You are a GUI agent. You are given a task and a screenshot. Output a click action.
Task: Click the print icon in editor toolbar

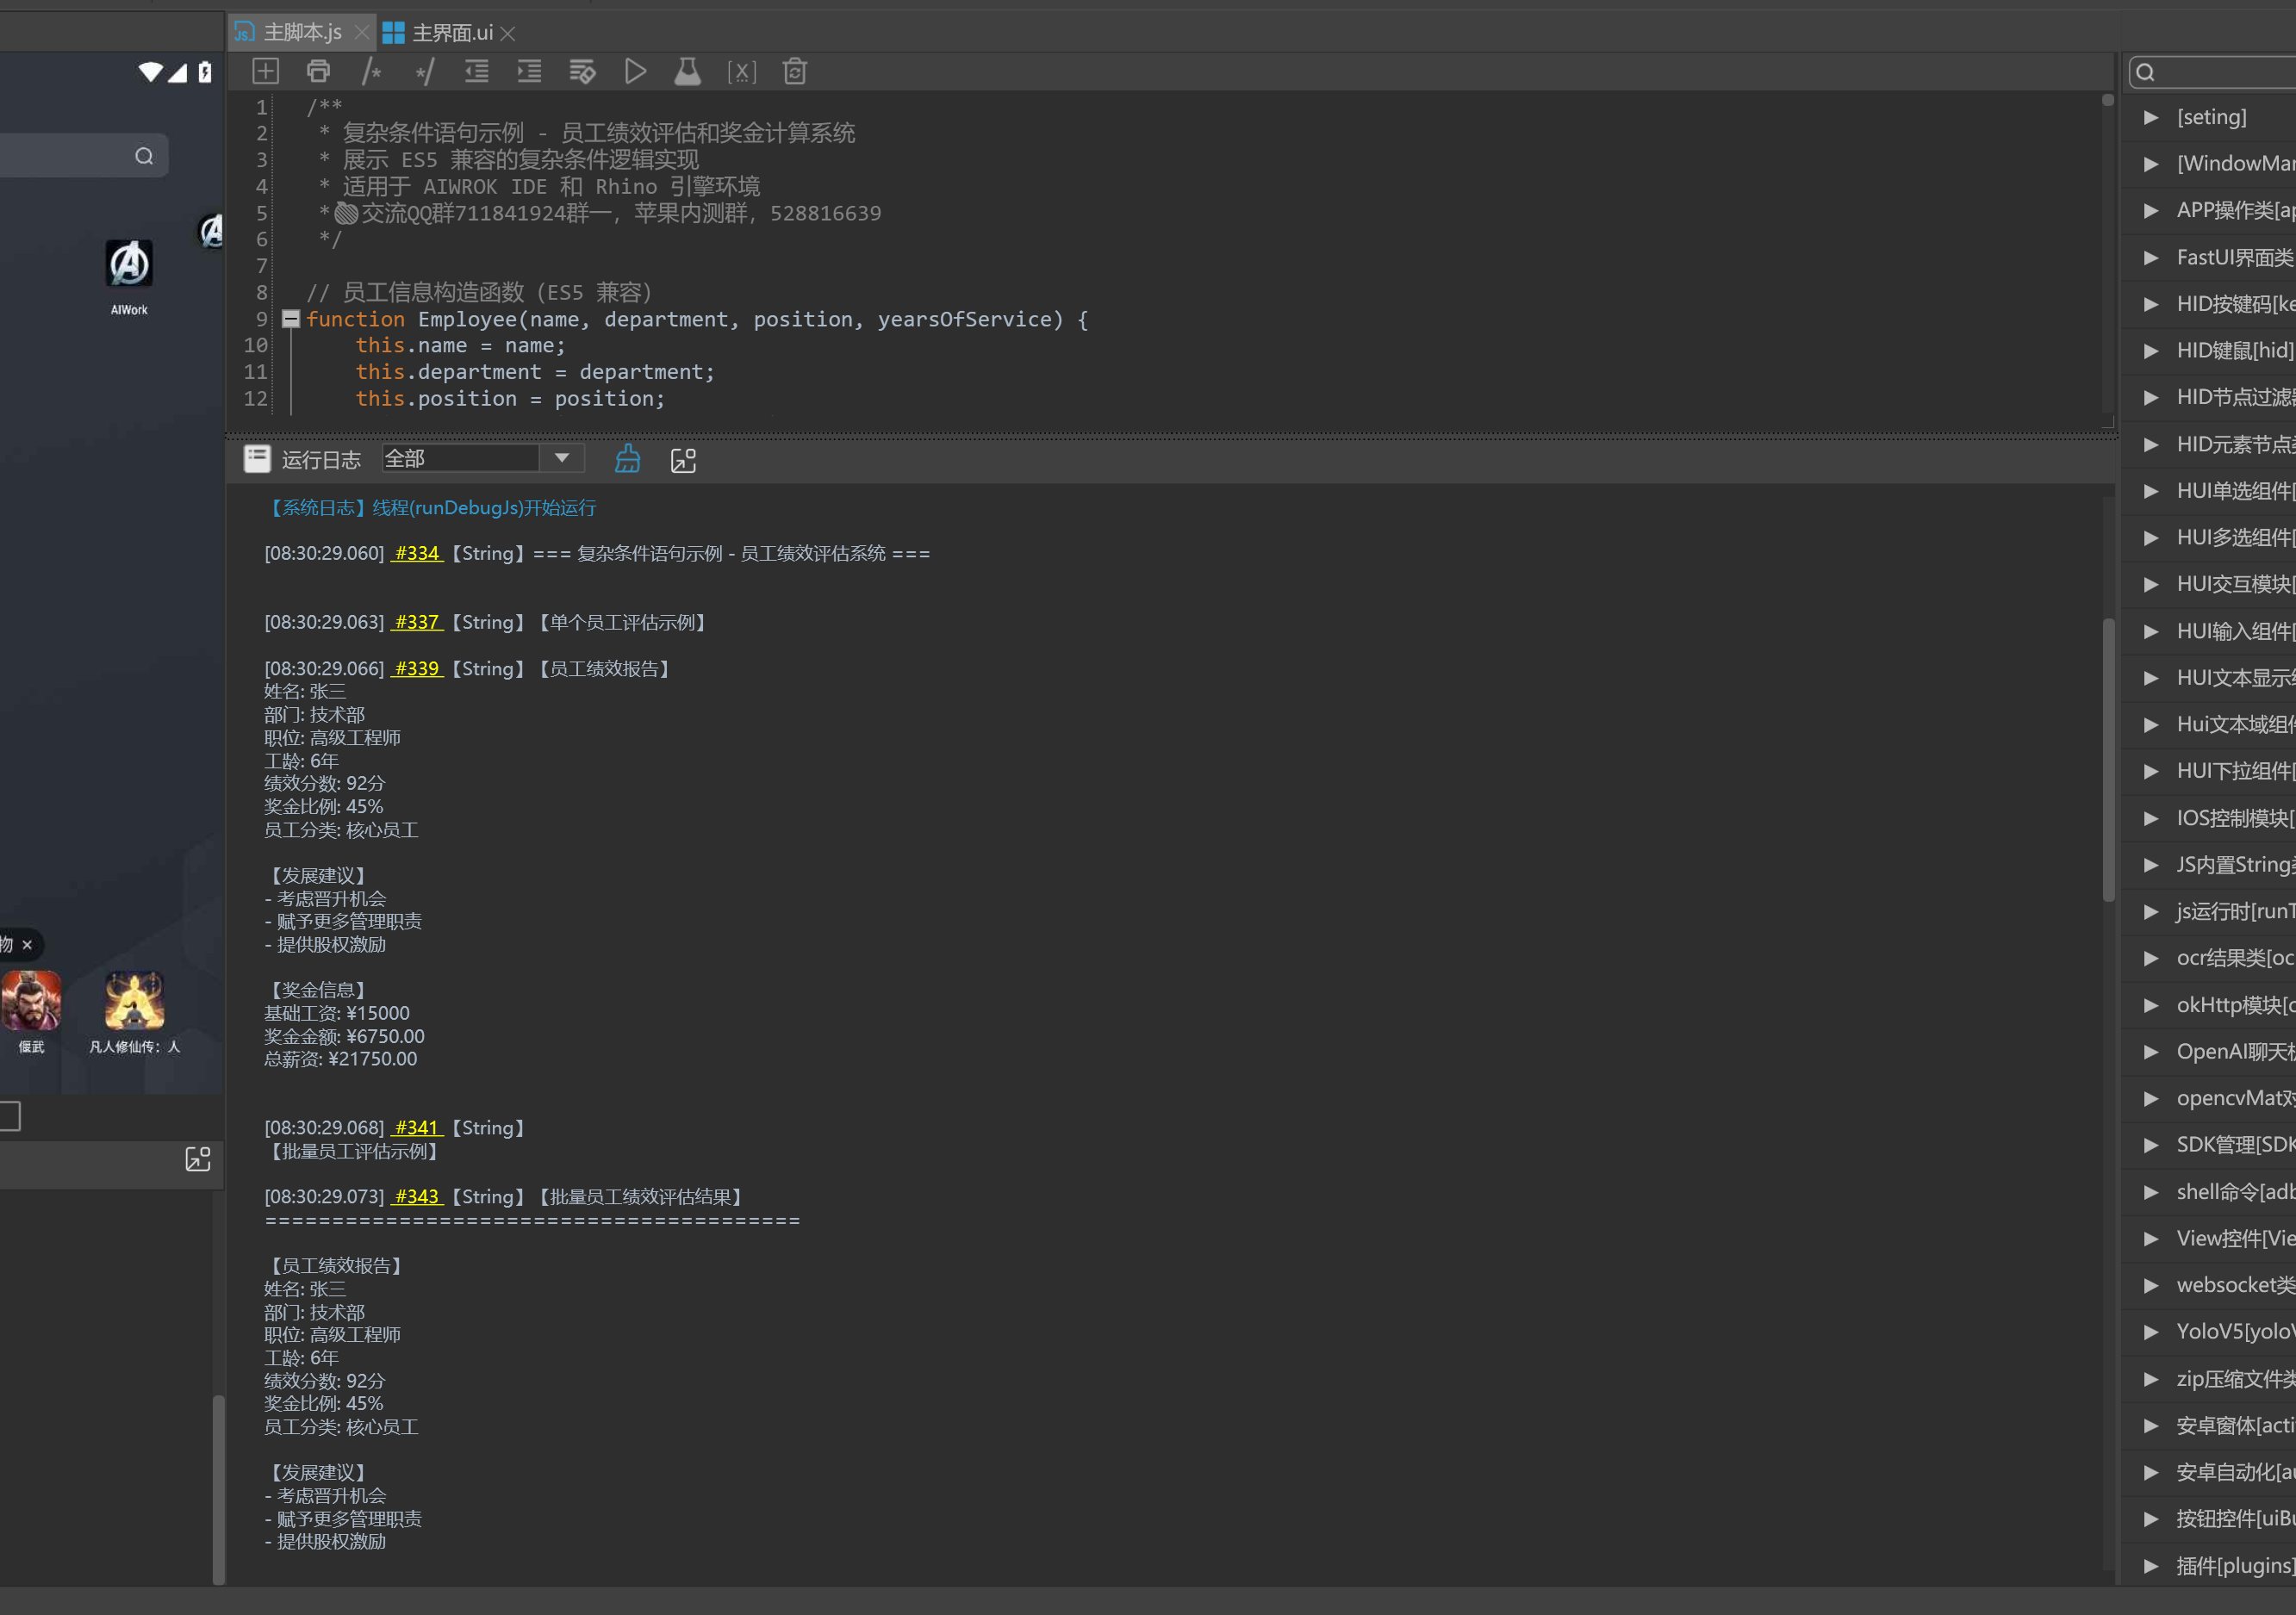click(x=318, y=71)
